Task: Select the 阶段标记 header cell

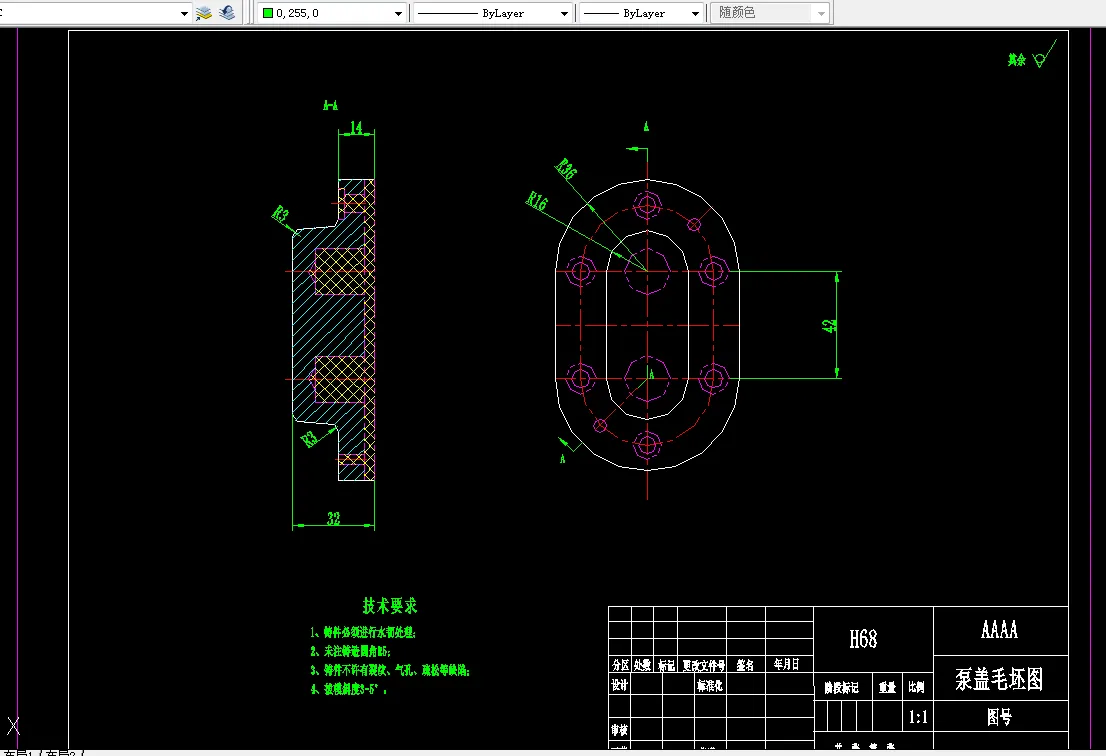Action: 841,688
